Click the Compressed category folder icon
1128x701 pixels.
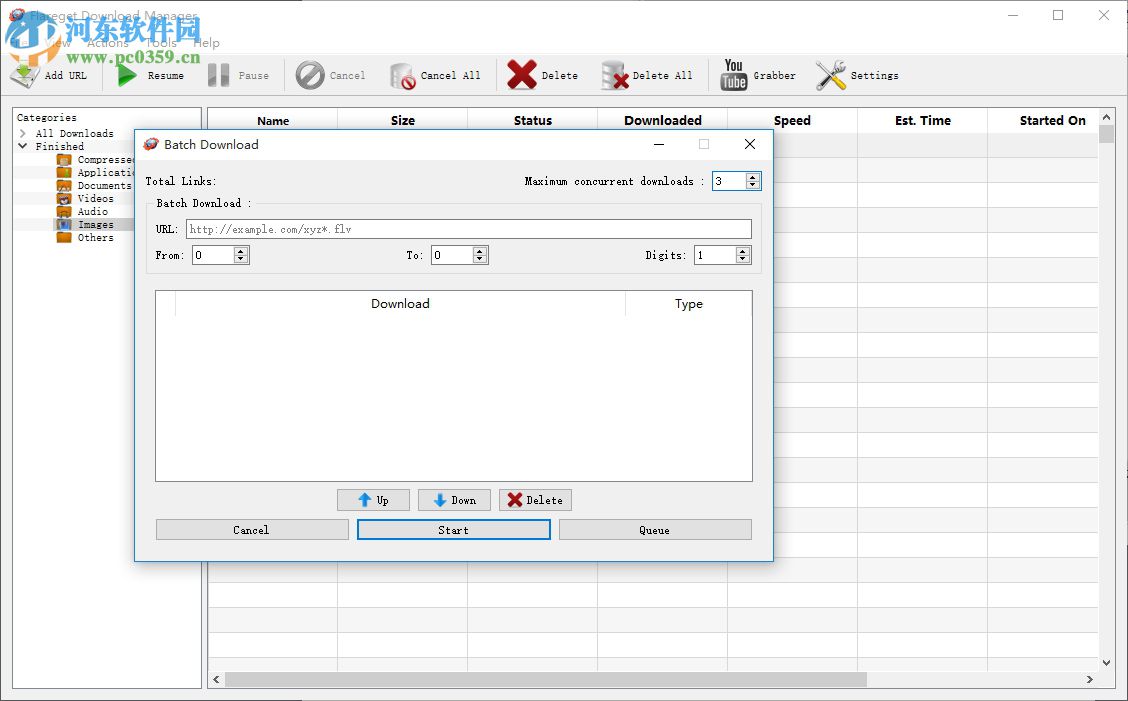click(64, 160)
